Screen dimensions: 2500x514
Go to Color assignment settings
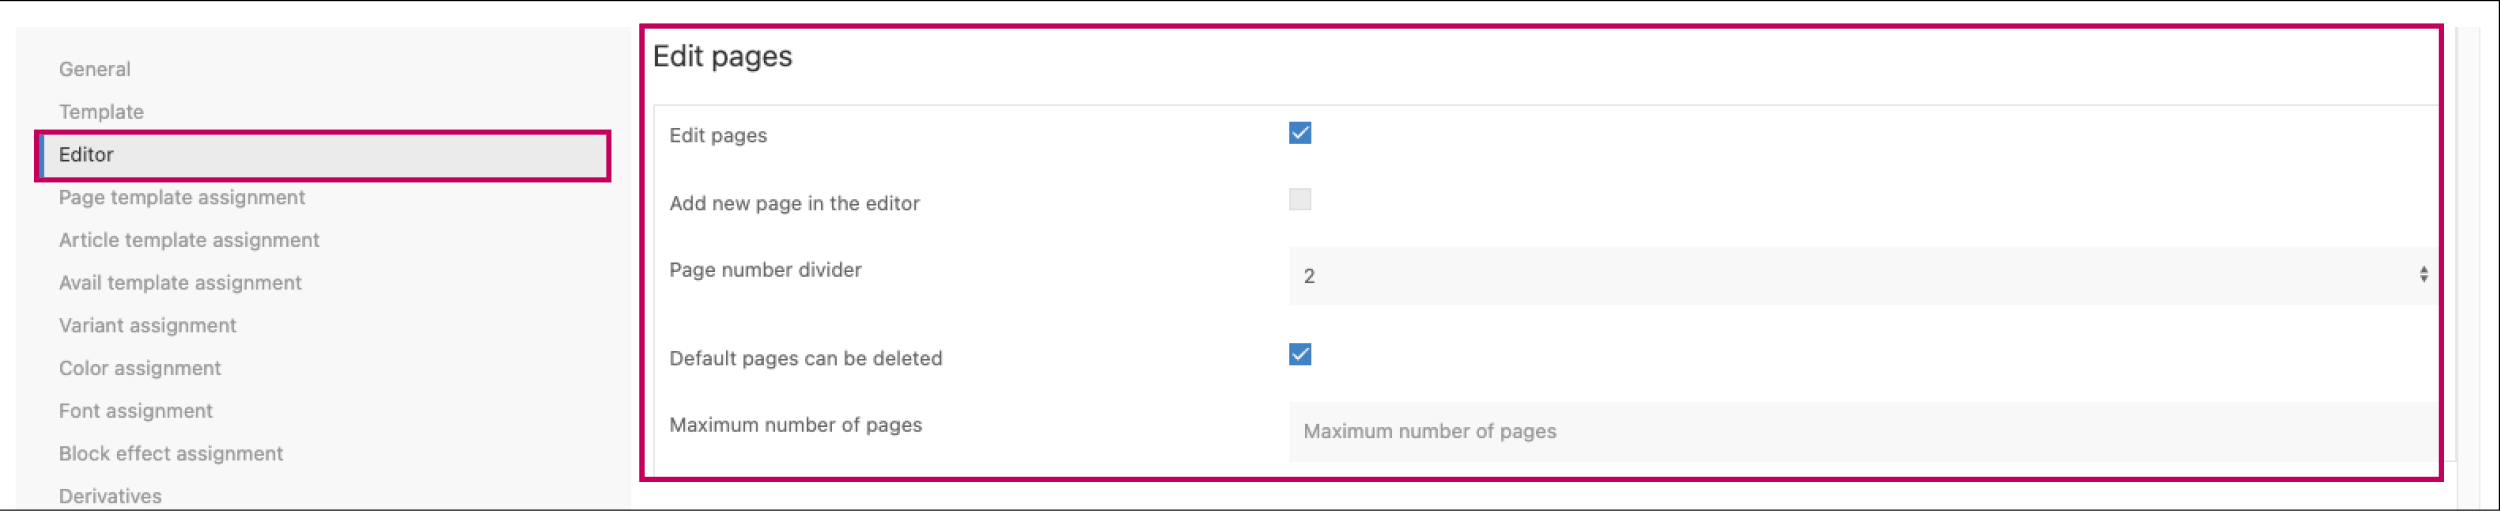point(140,368)
